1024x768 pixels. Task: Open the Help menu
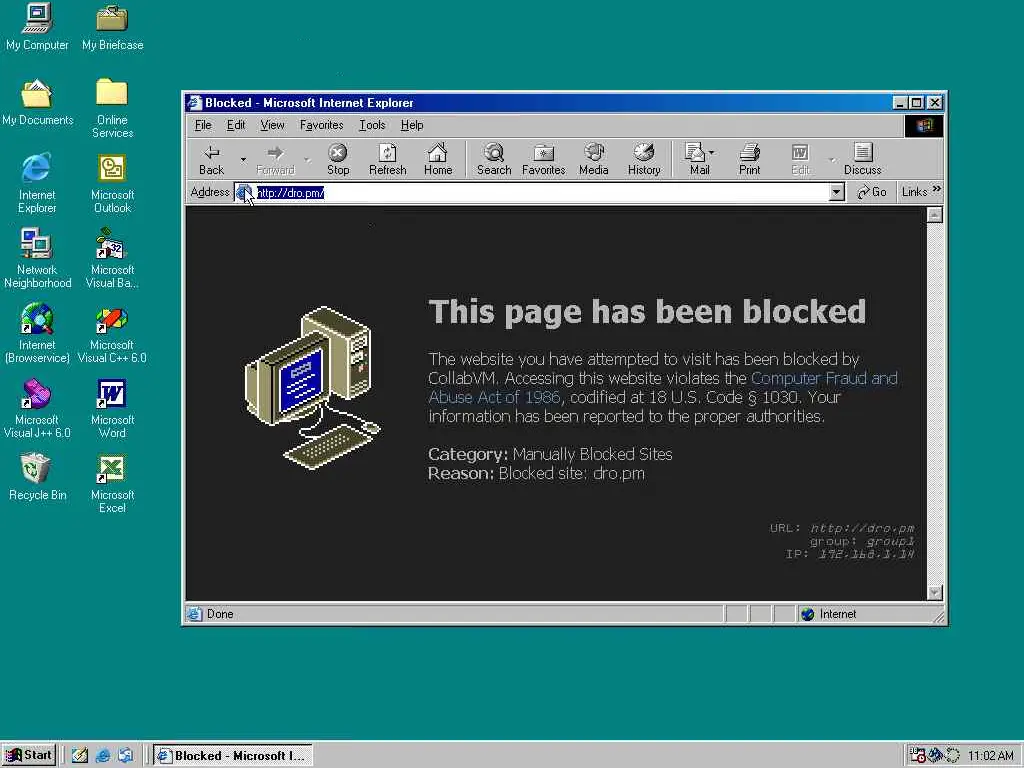pyautogui.click(x=411, y=125)
